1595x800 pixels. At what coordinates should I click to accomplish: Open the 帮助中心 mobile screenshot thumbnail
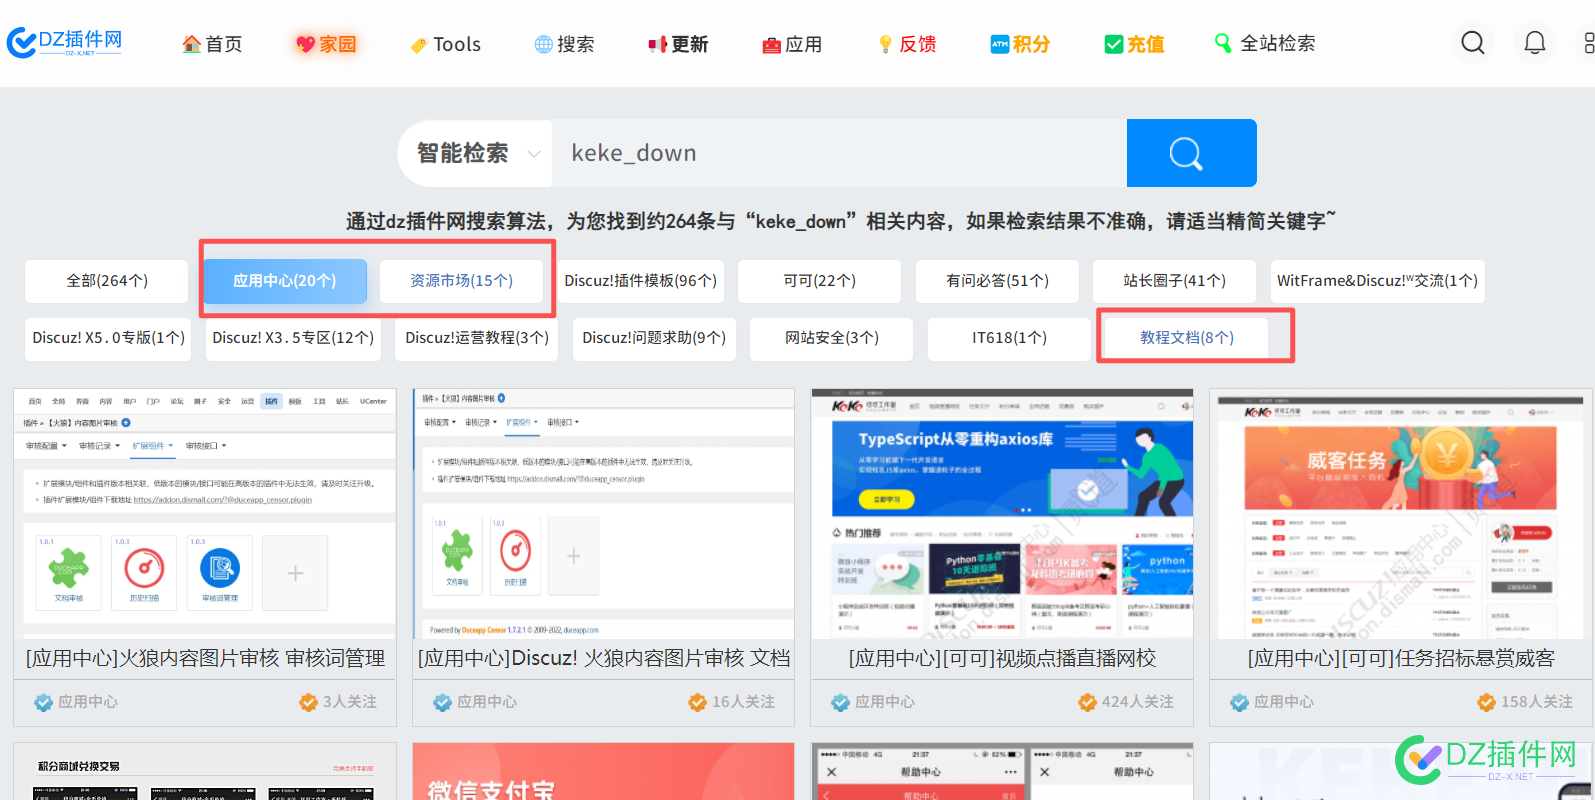[x=1002, y=772]
